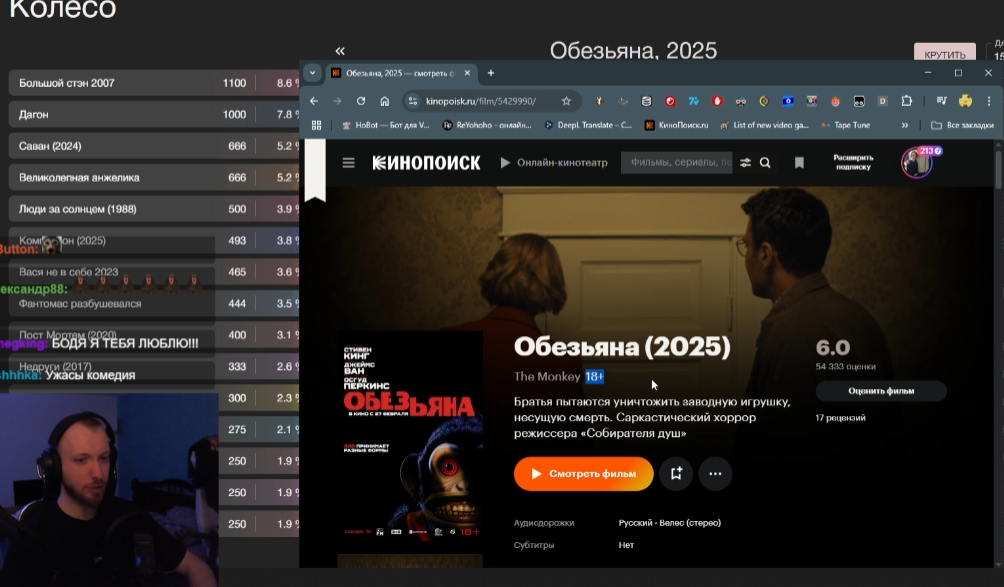Open the Kinopoisk bookmarks flag icon
The image size is (1004, 587).
(799, 163)
